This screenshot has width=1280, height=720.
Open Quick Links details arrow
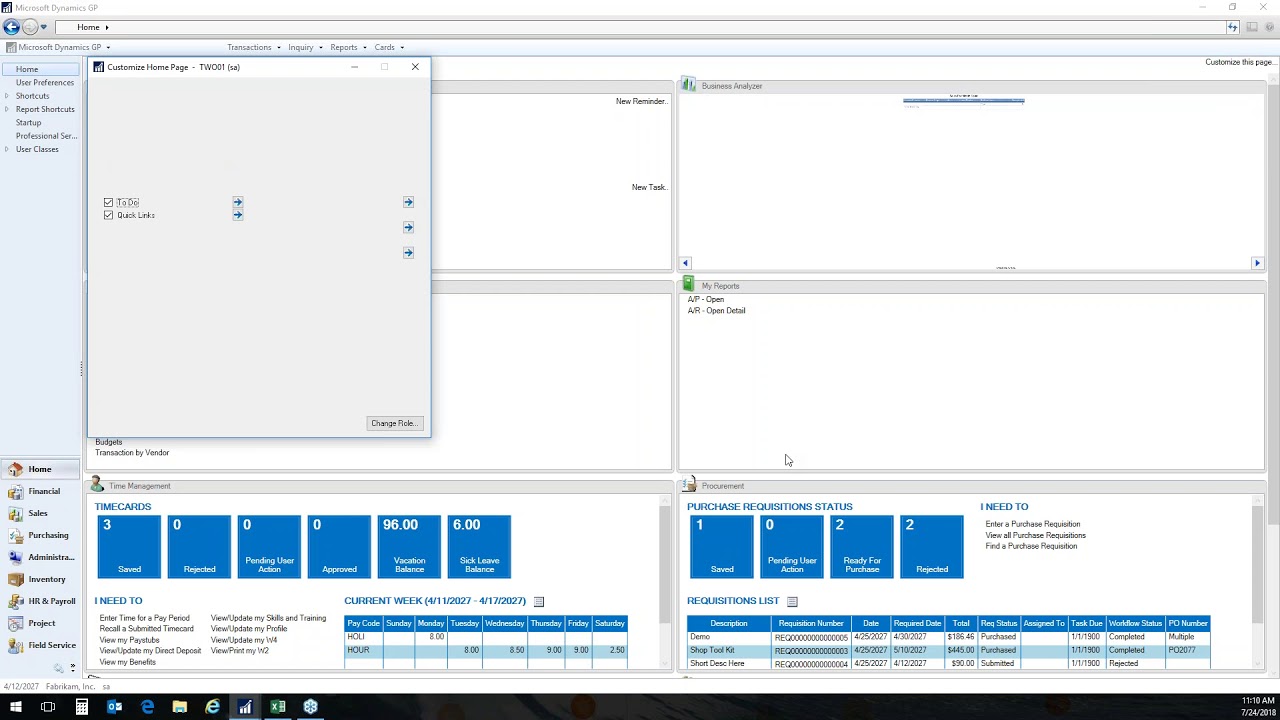click(238, 215)
